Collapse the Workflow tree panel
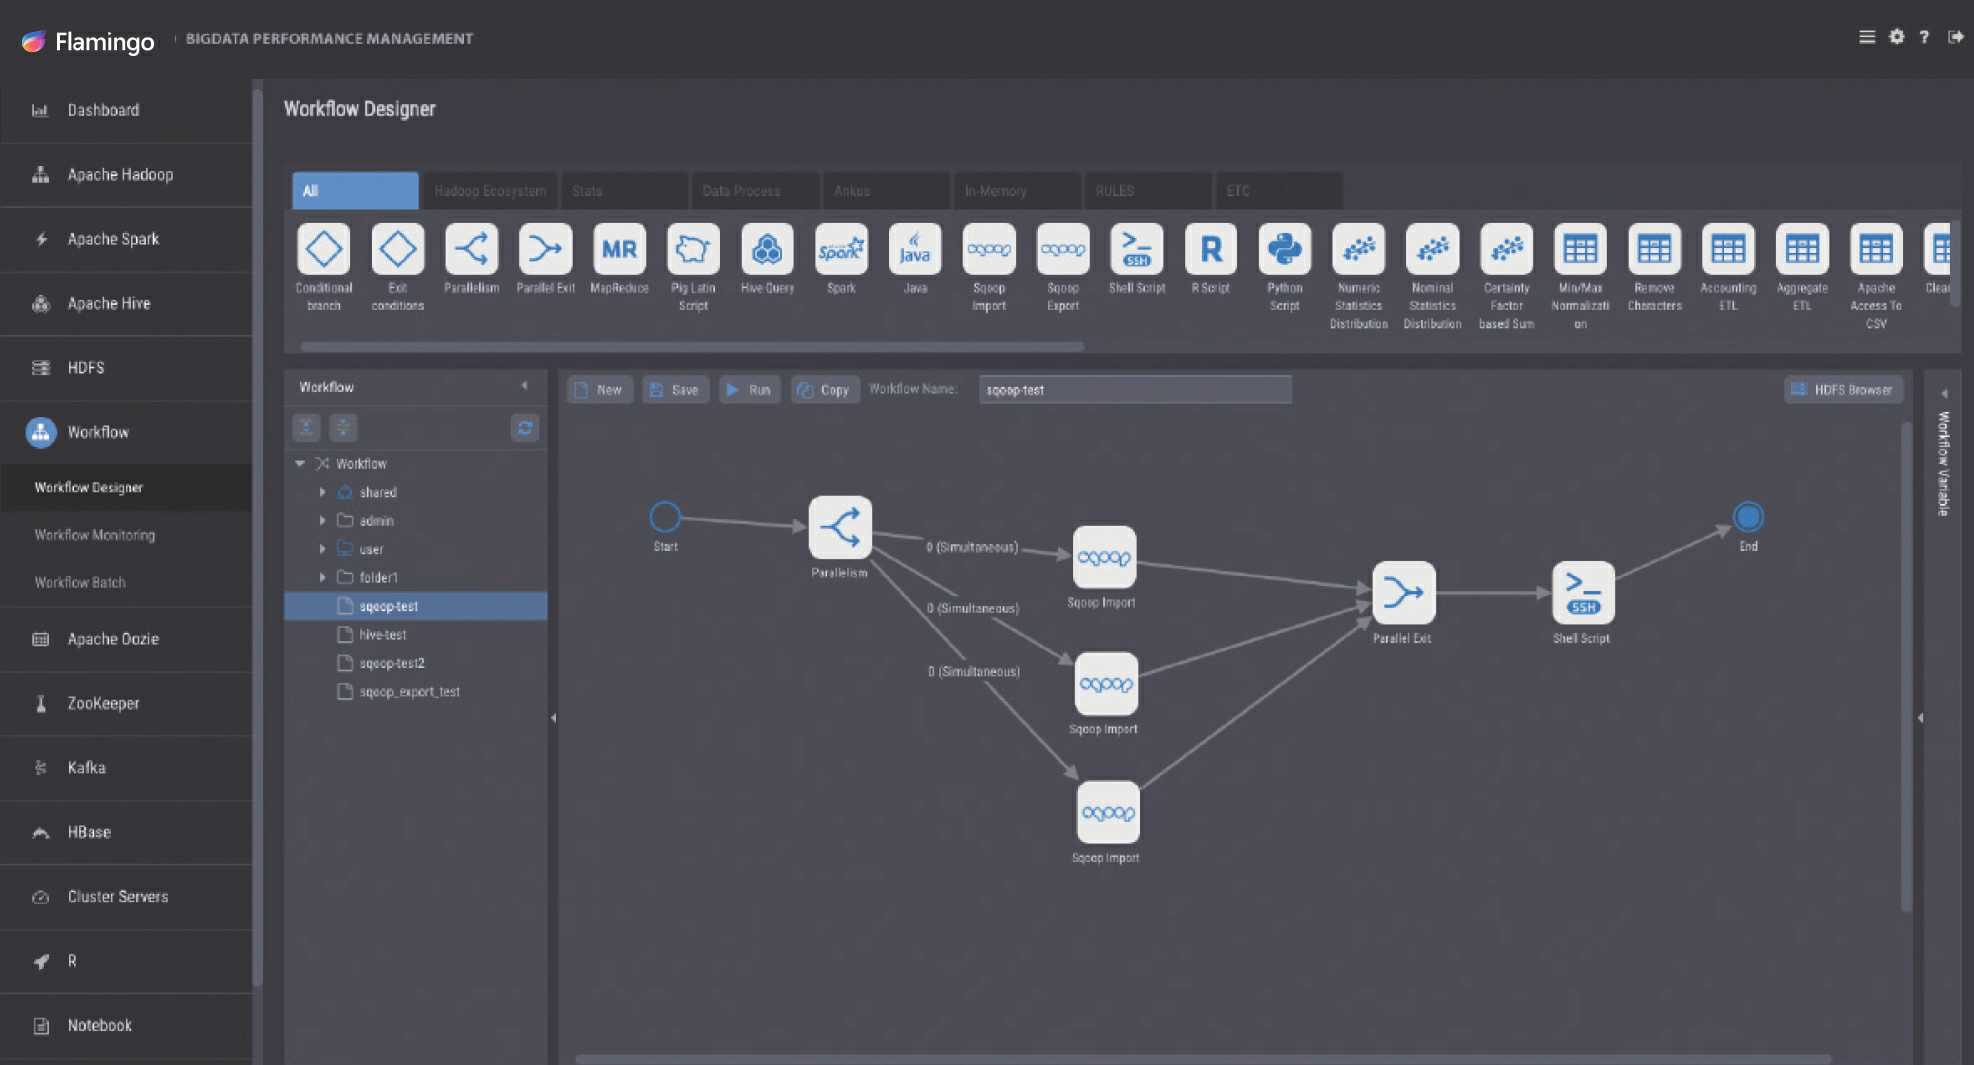The width and height of the screenshot is (1974, 1065). pos(525,385)
